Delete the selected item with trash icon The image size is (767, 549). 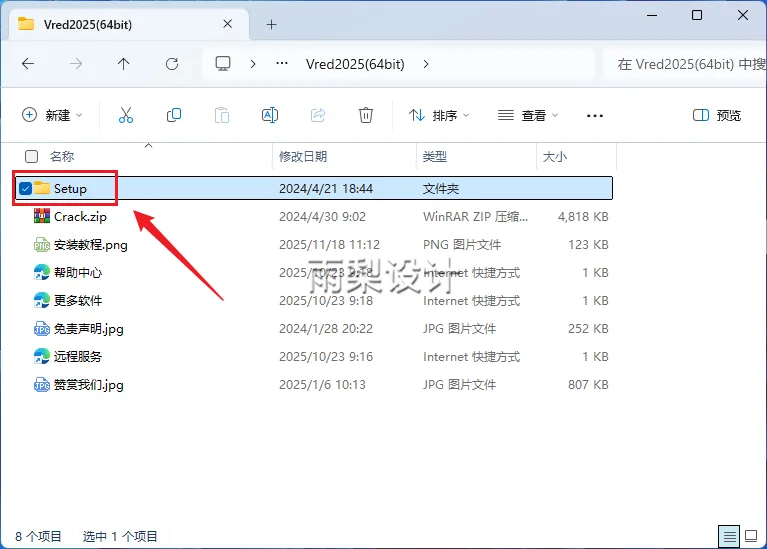coord(366,115)
